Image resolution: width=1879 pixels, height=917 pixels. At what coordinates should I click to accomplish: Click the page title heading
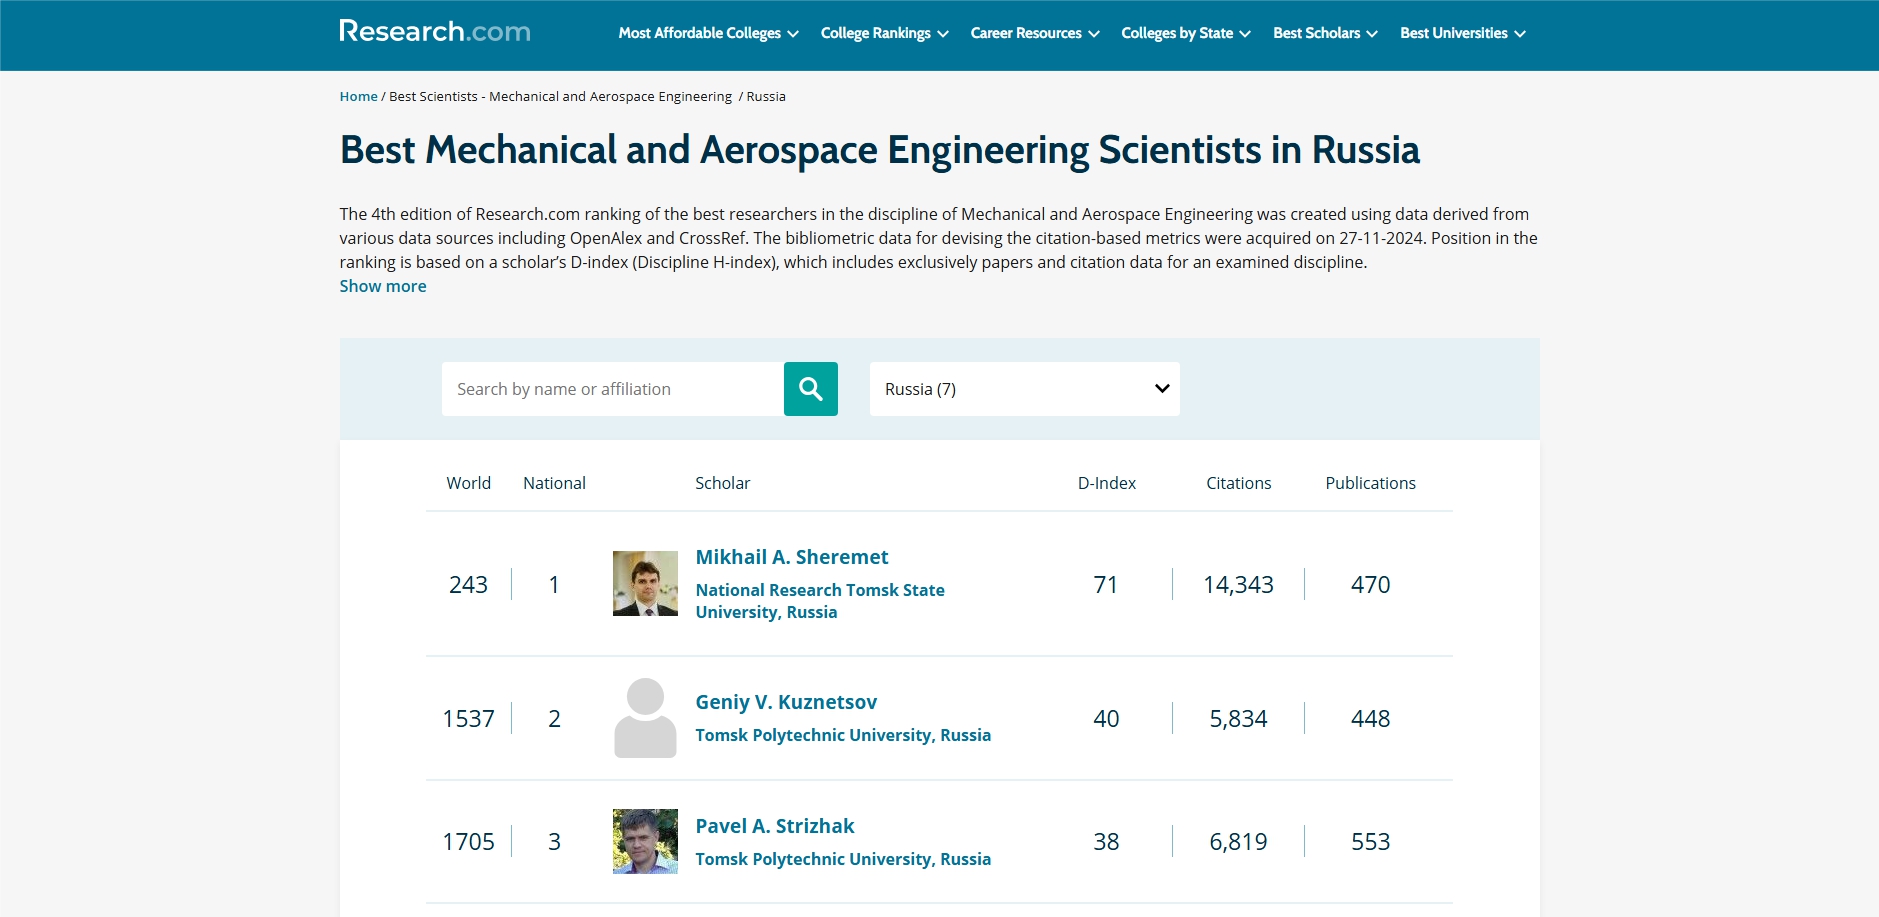point(880,150)
